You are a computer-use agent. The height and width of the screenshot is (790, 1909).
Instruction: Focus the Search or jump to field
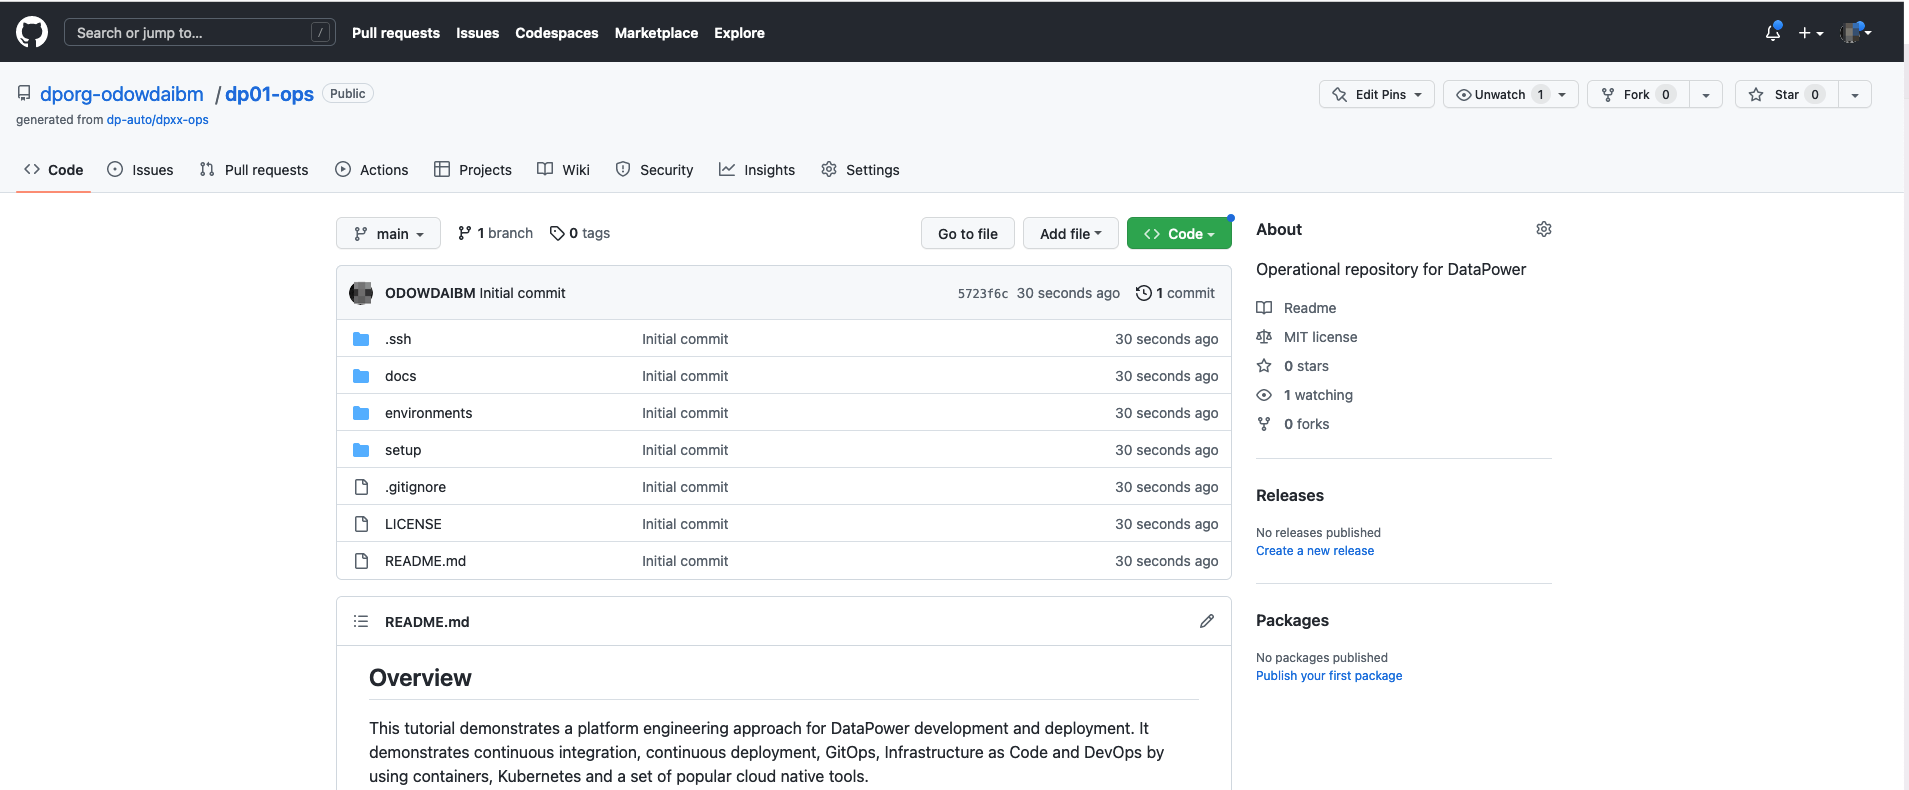(200, 32)
